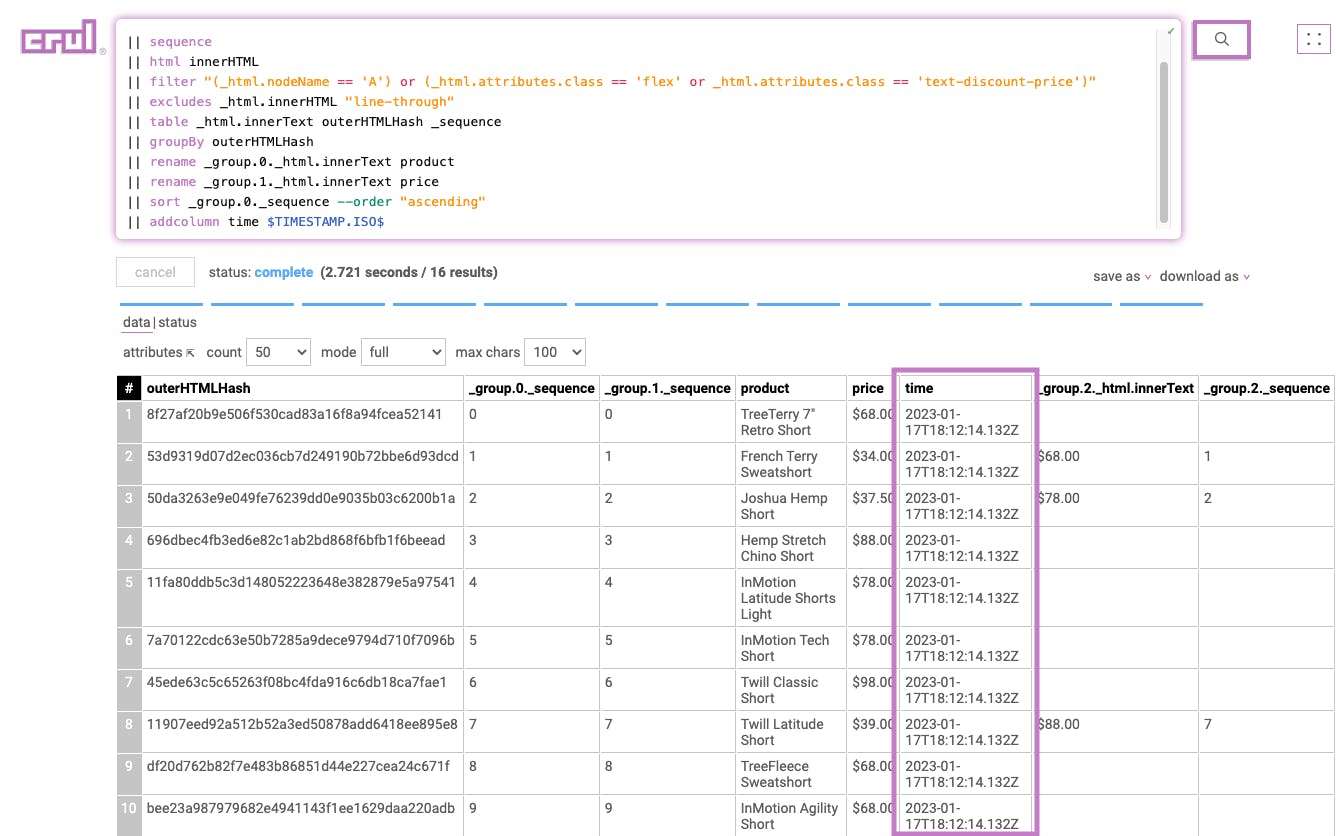Collapse attributes using the arrow icon

click(190, 353)
